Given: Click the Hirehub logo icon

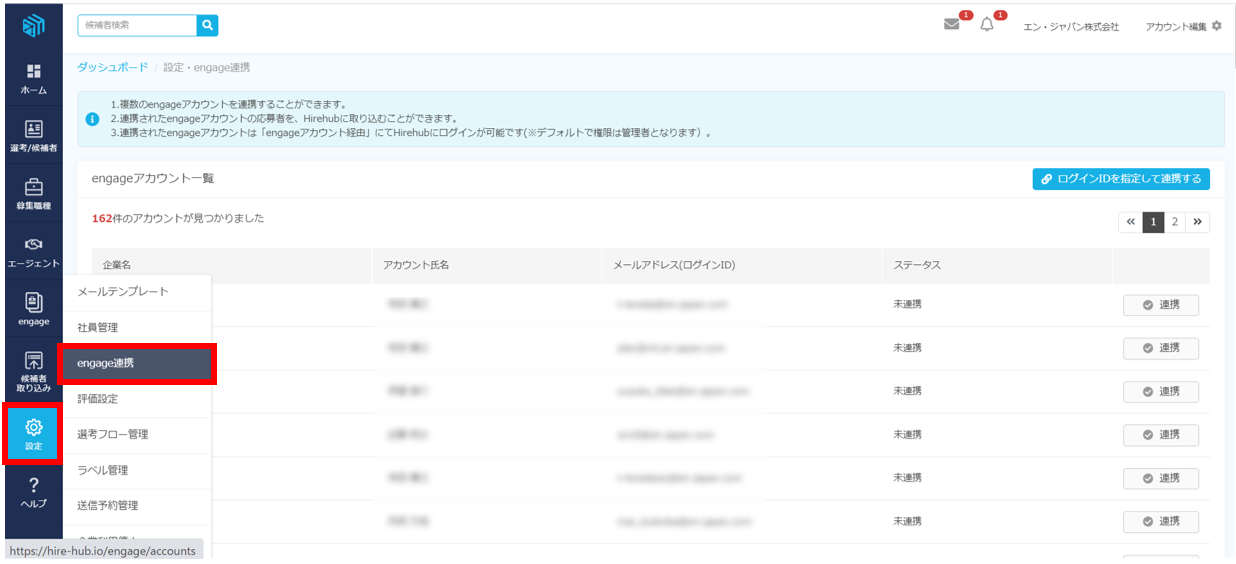Looking at the screenshot, I should coord(33,26).
